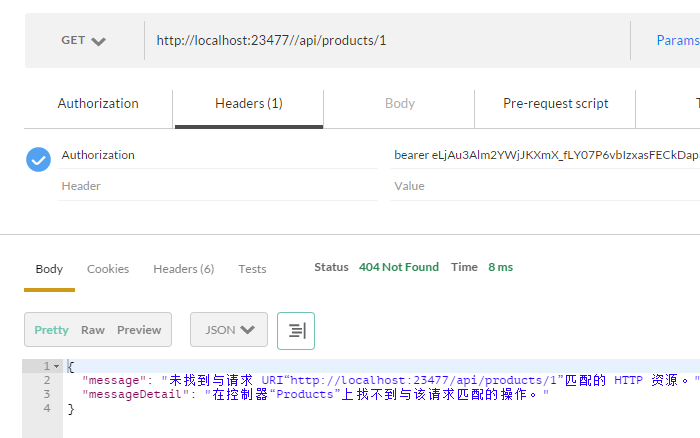This screenshot has width=700, height=438.
Task: Open the JSON format dropdown
Action: (x=229, y=330)
